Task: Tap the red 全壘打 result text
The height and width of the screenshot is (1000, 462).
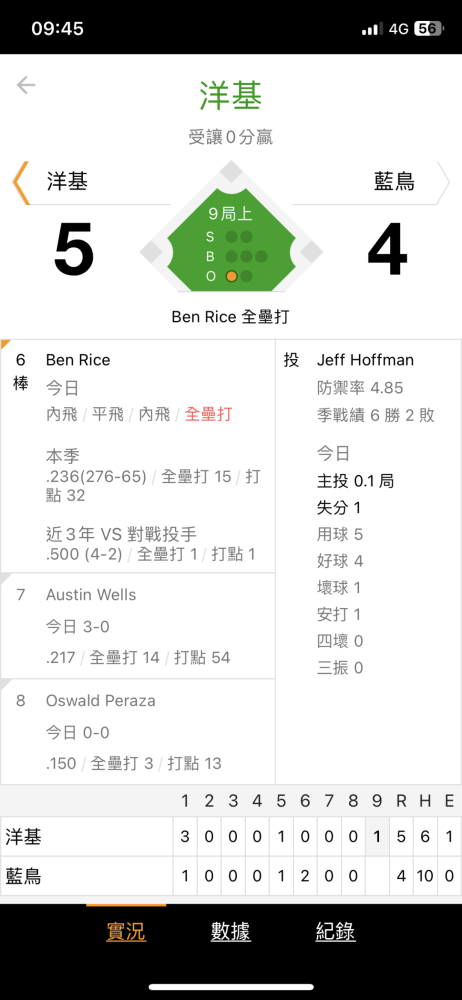Action: pyautogui.click(x=209, y=415)
